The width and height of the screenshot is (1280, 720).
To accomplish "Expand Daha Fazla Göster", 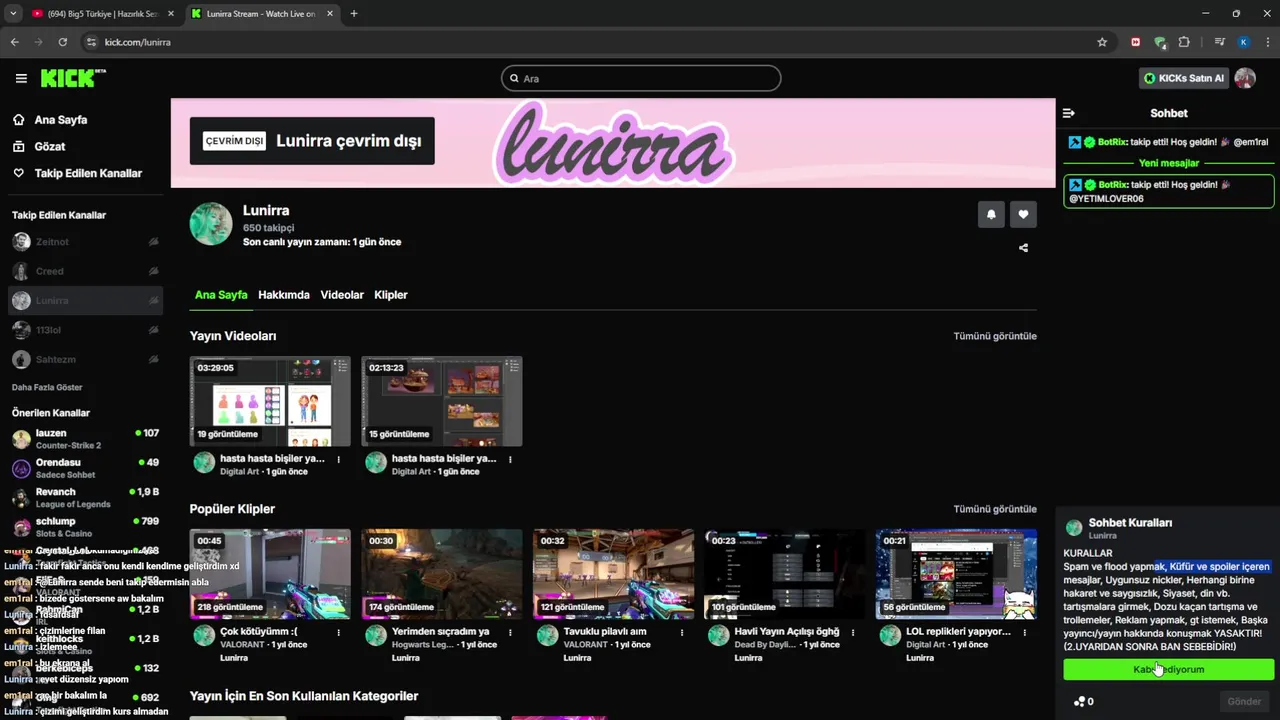I will pyautogui.click(x=47, y=387).
